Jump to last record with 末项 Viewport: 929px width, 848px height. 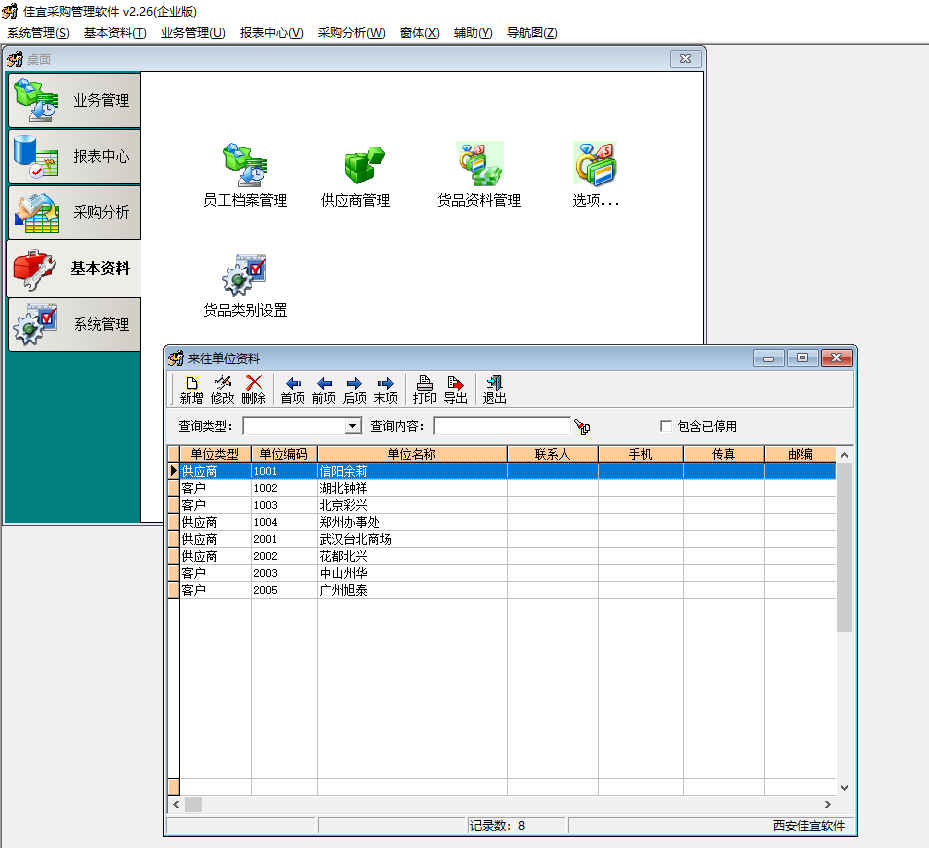[x=386, y=390]
